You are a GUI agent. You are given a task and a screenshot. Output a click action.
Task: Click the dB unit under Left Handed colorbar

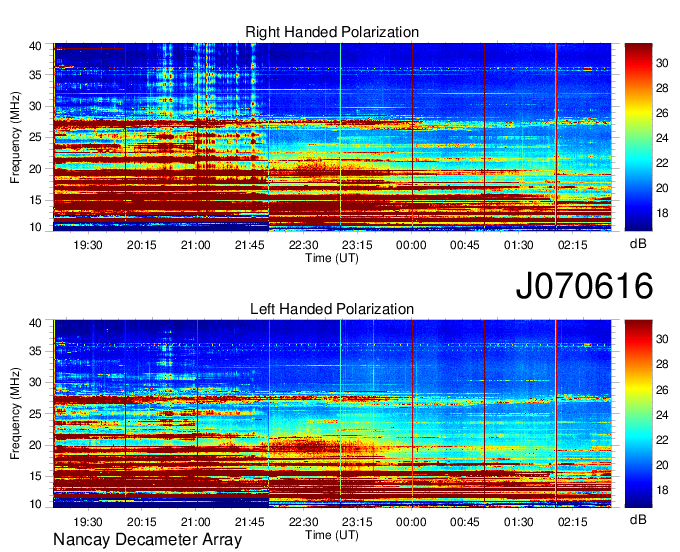click(638, 520)
